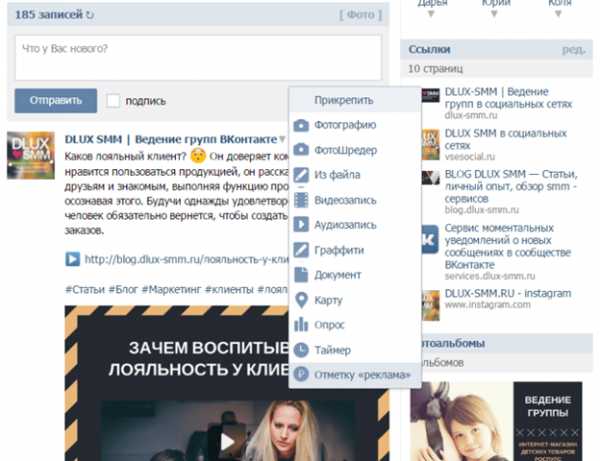
Task: Click the play icon beside Аудиозапись
Action: (x=301, y=225)
